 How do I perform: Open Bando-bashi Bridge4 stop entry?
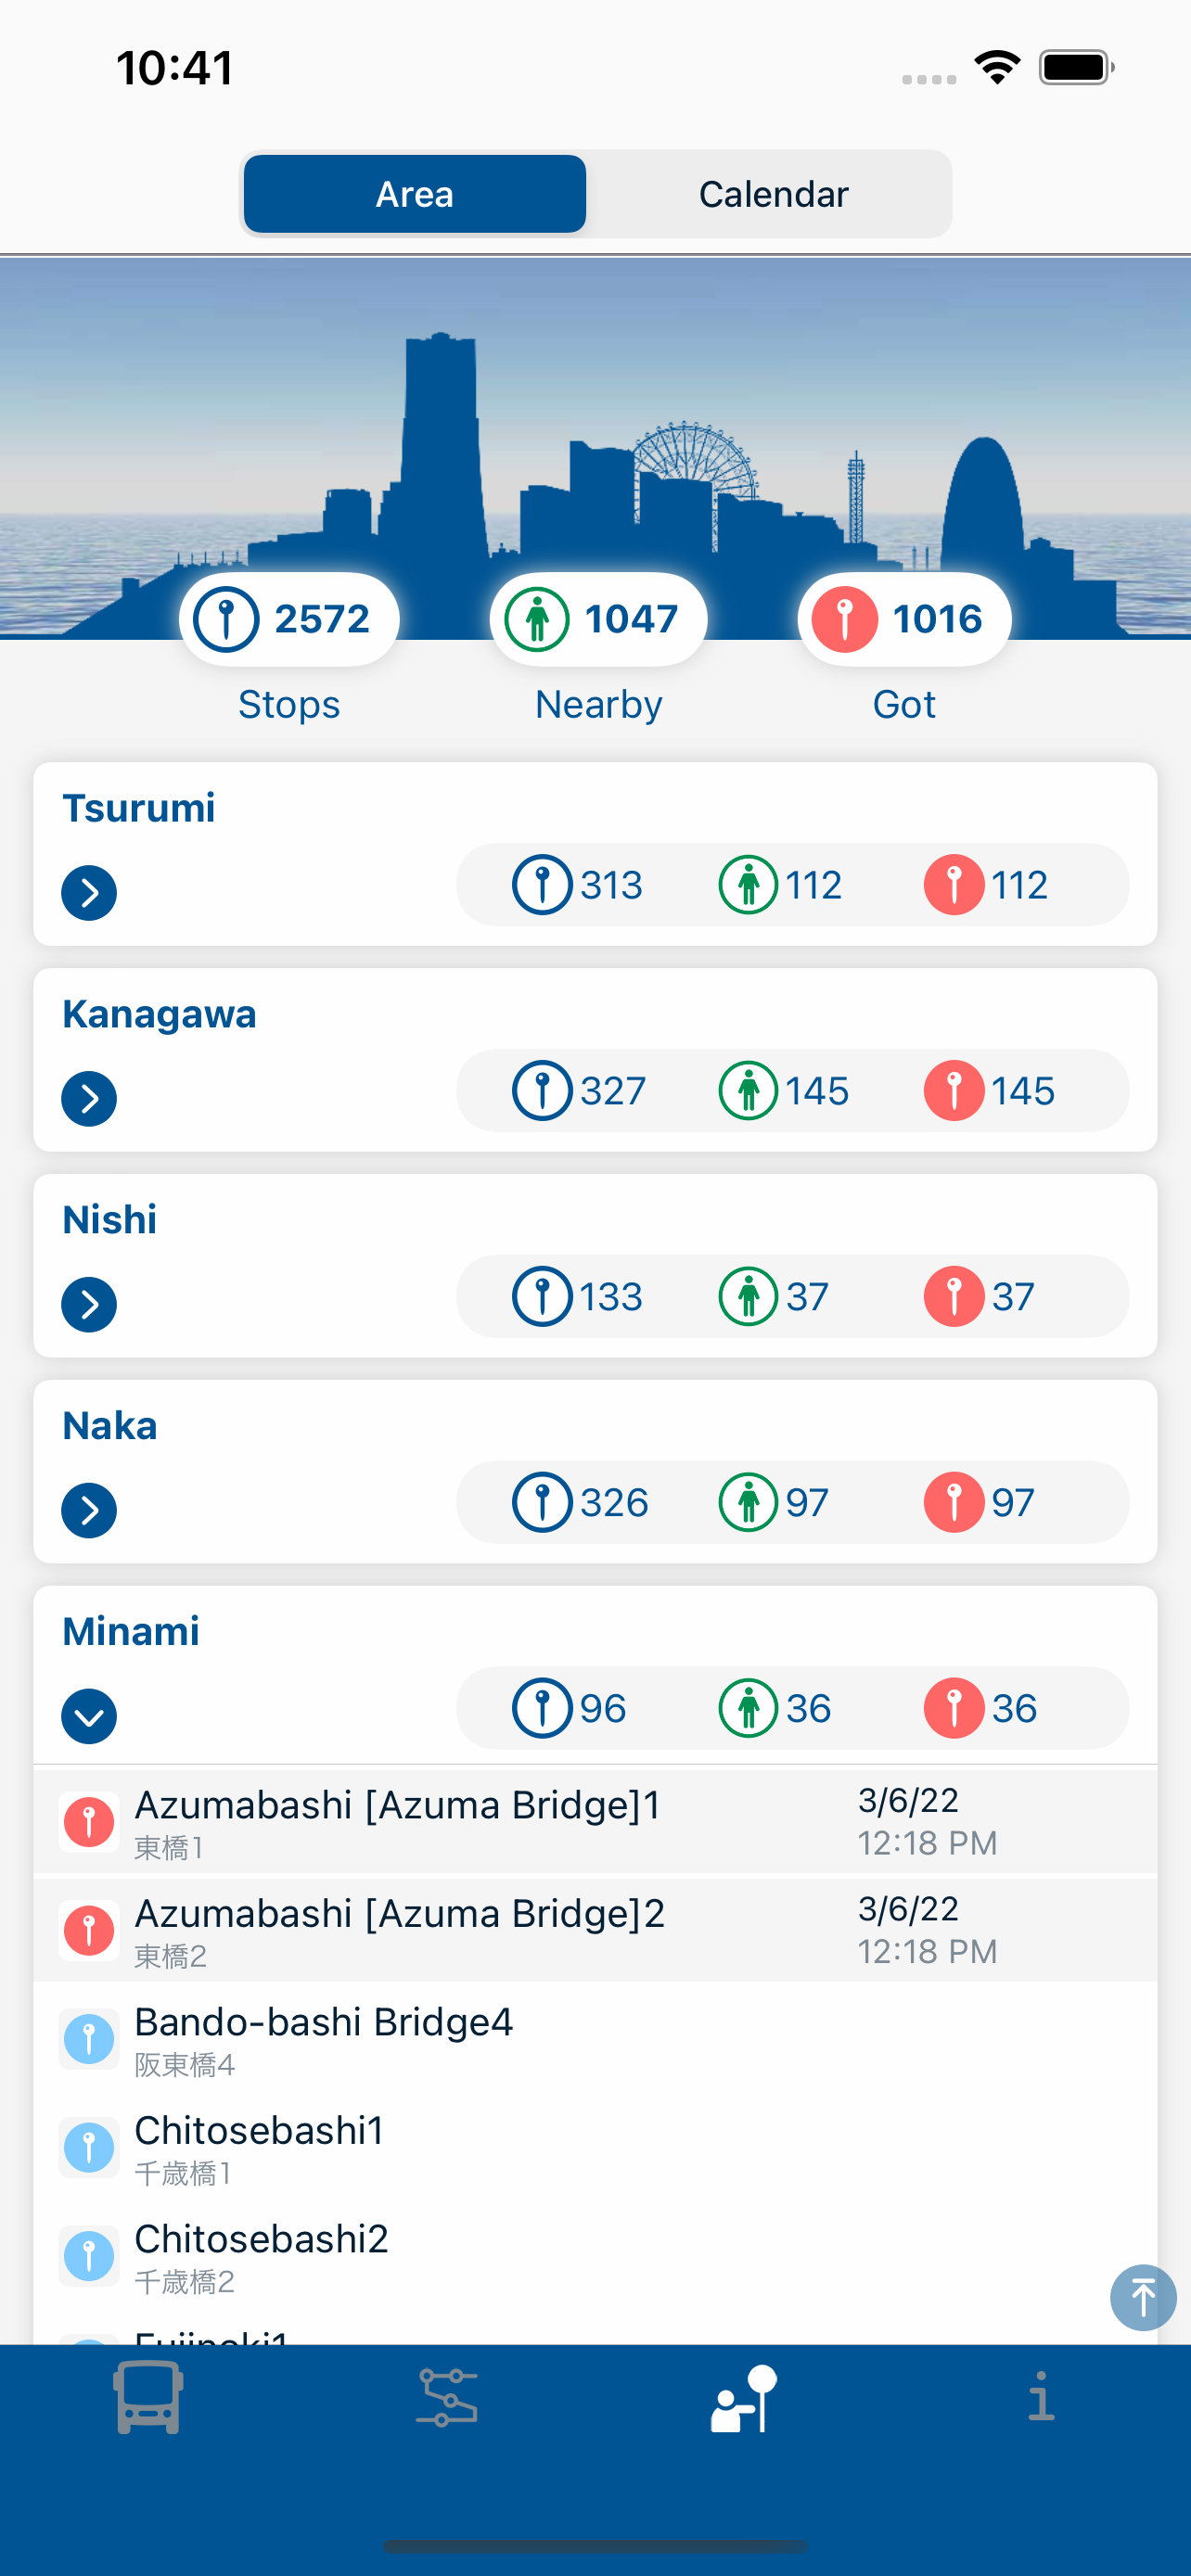[595, 2038]
